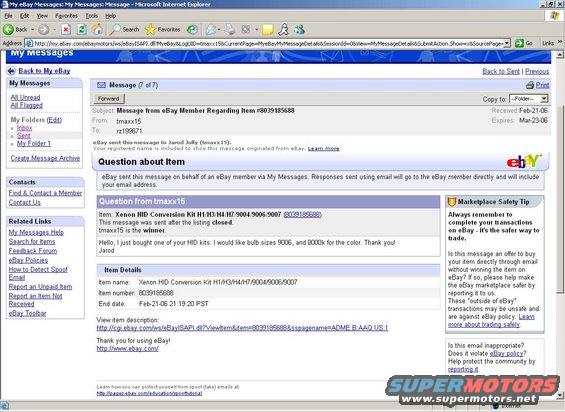Viewport: 565px width, 412px height.
Task: Open the Help menu
Action: pyautogui.click(x=111, y=16)
